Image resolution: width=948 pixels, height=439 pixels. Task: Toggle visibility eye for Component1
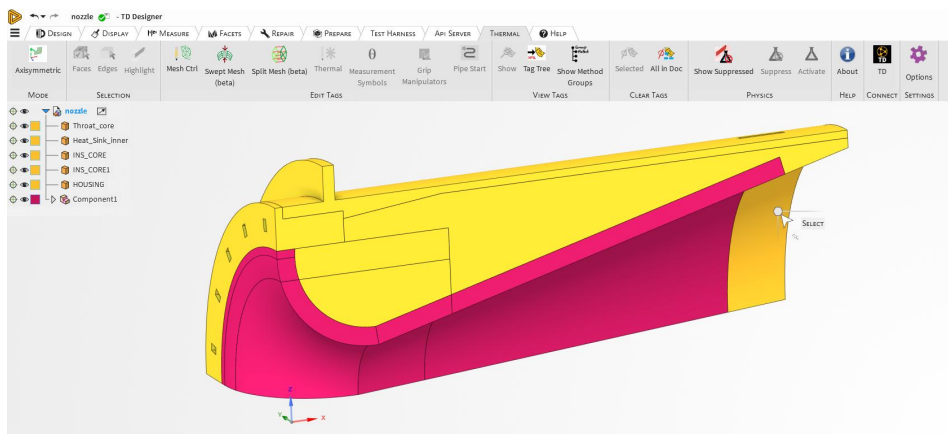click(24, 200)
